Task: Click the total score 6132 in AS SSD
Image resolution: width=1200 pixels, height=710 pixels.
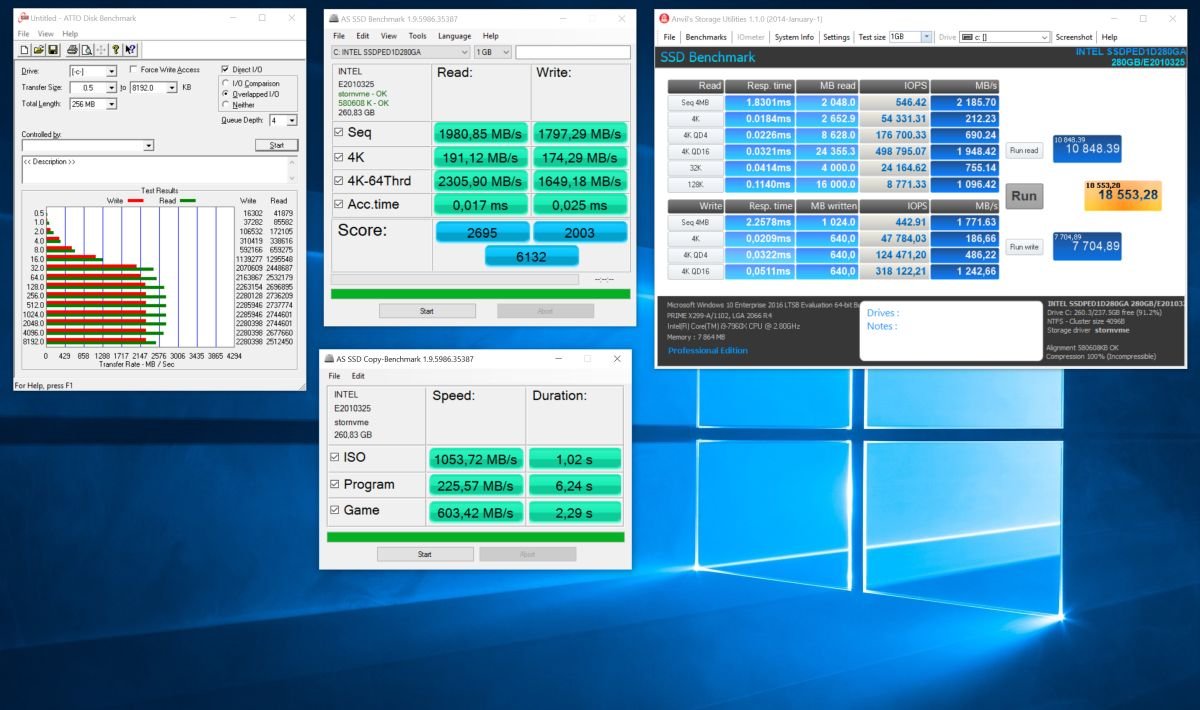Action: pos(532,257)
